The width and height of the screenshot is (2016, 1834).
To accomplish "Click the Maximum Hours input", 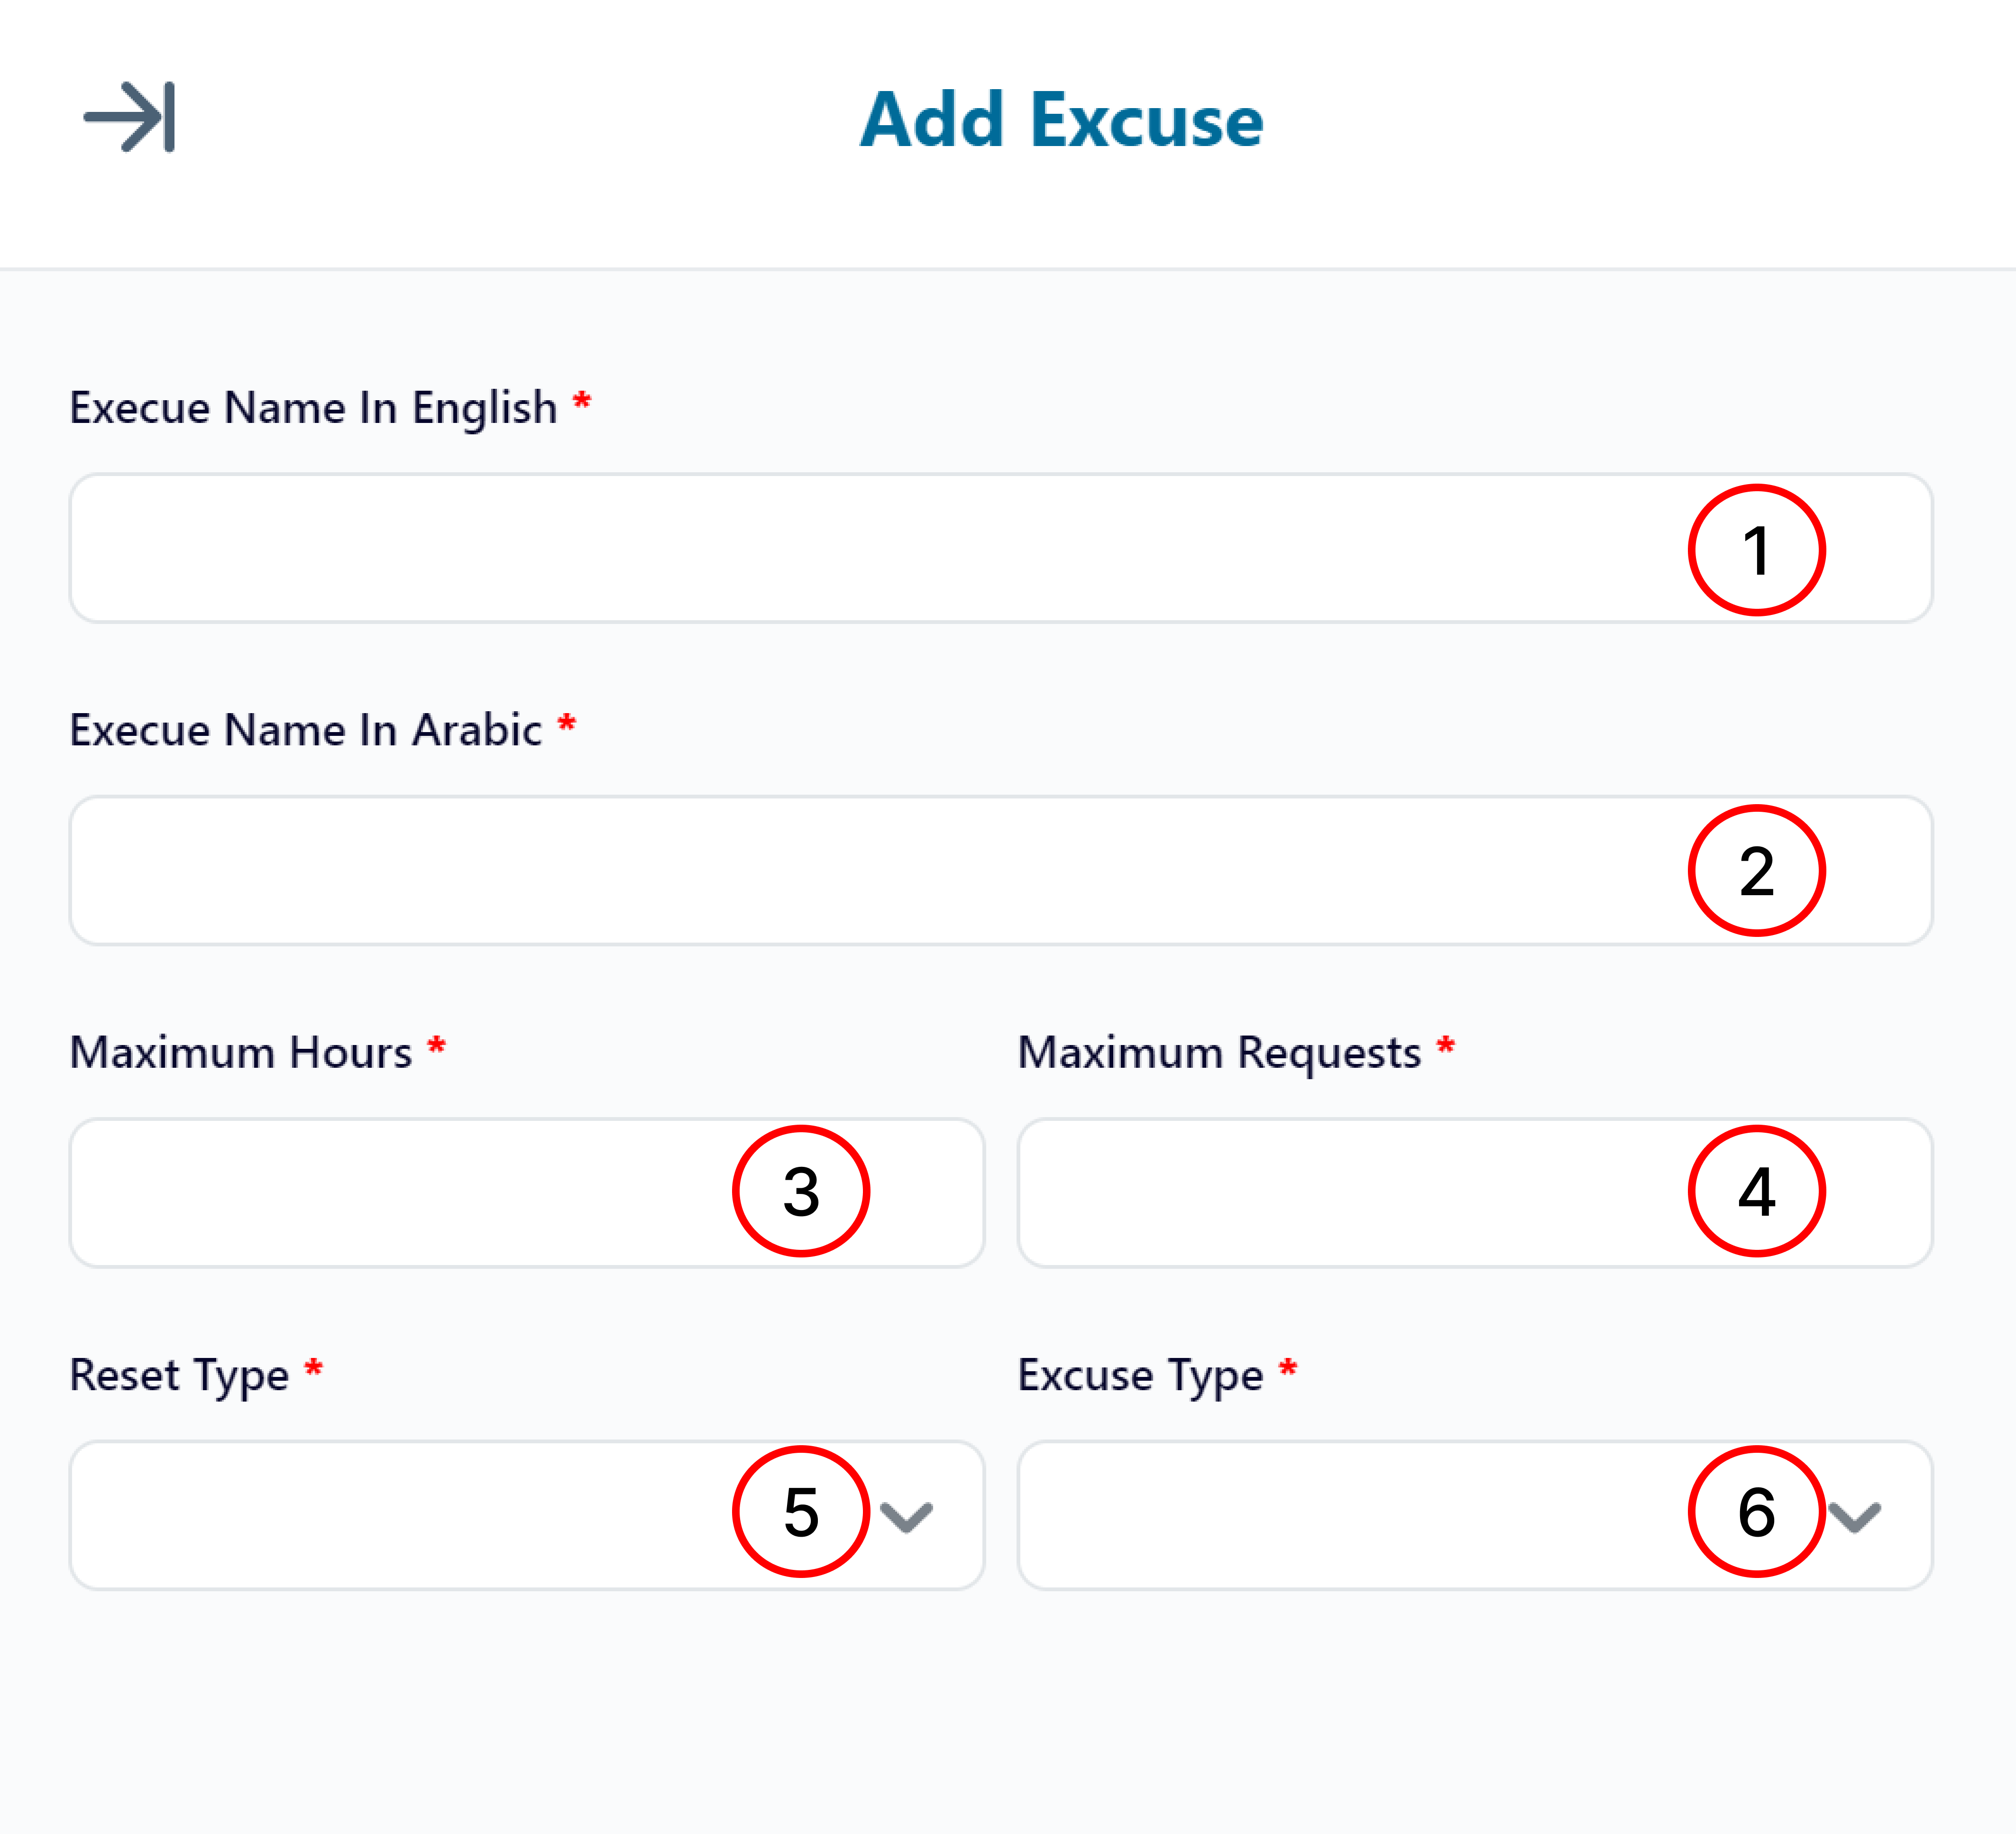I will [527, 1193].
